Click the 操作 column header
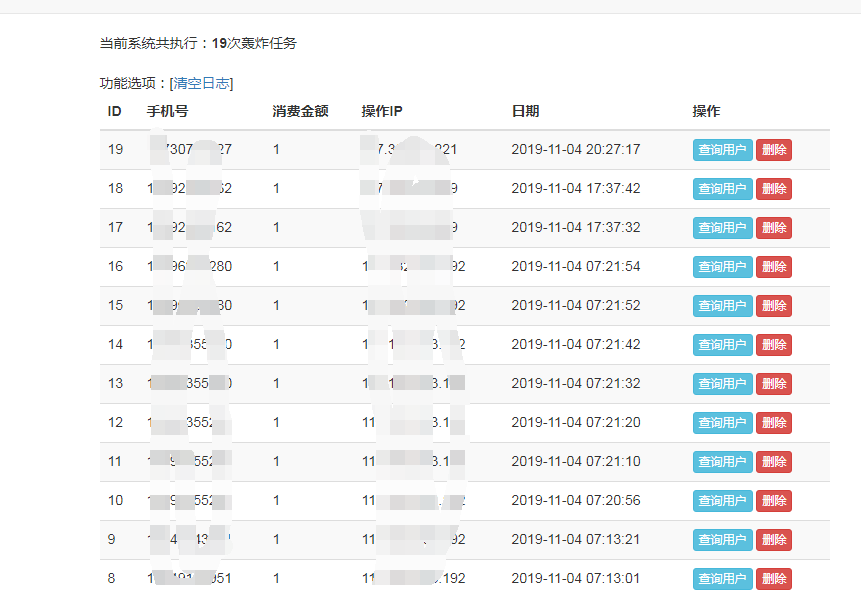 pyautogui.click(x=706, y=111)
